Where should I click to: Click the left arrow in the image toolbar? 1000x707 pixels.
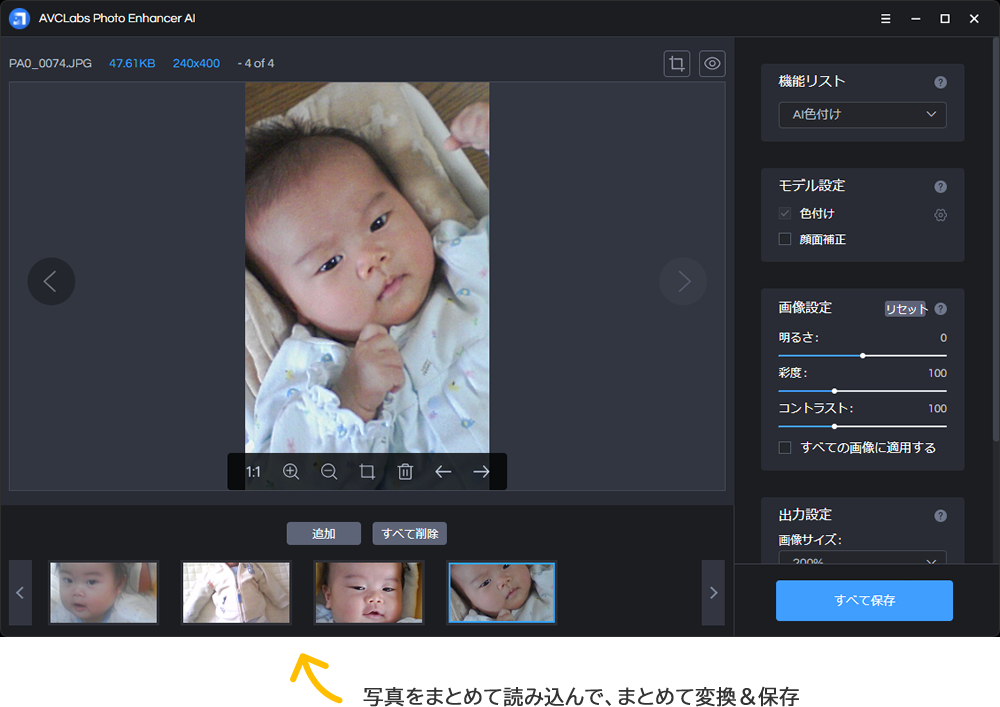(443, 472)
